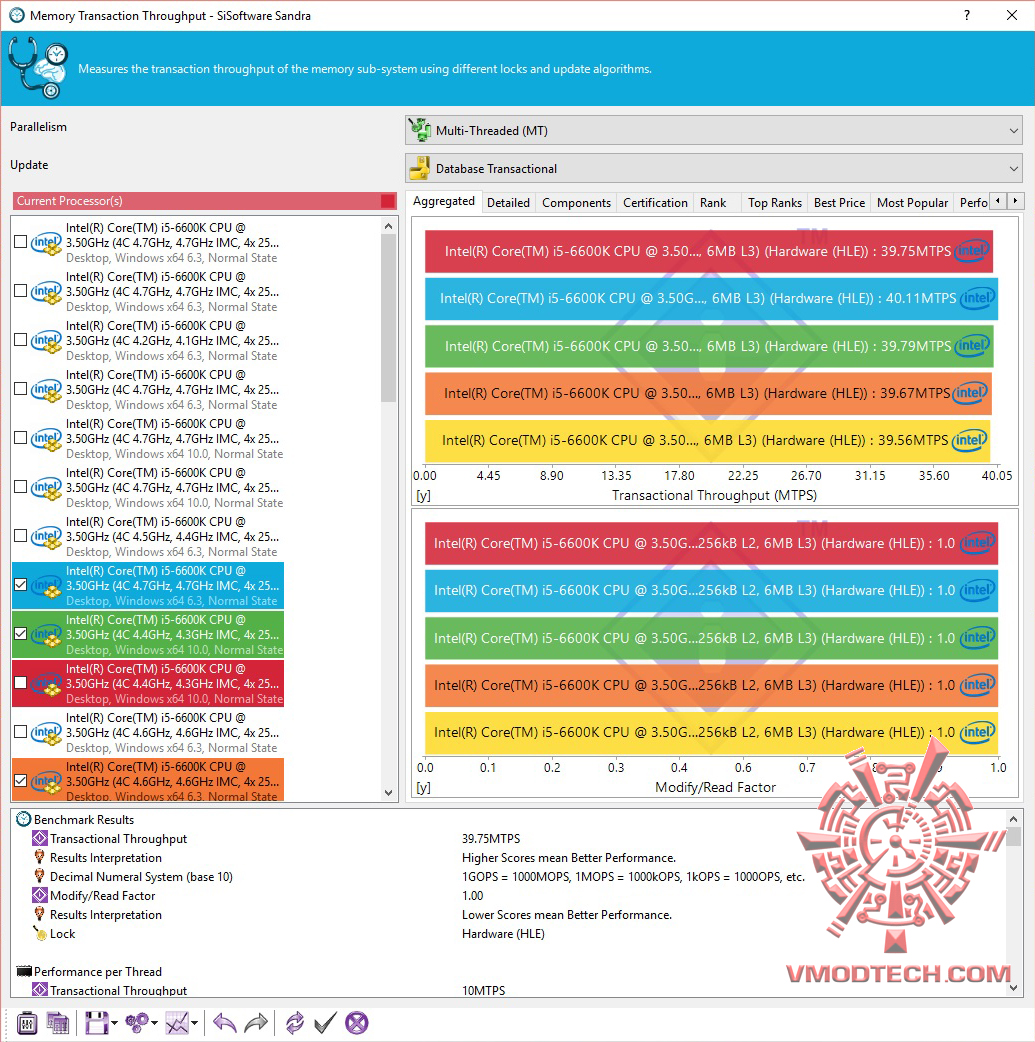The height and width of the screenshot is (1042, 1035).
Task: Click the checkmark OK icon
Action: coord(325,1023)
